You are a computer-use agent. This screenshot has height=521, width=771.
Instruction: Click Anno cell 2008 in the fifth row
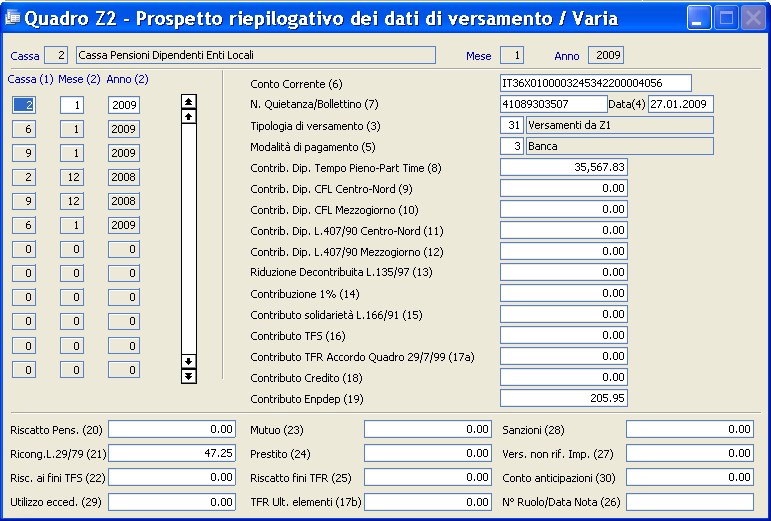click(x=124, y=201)
